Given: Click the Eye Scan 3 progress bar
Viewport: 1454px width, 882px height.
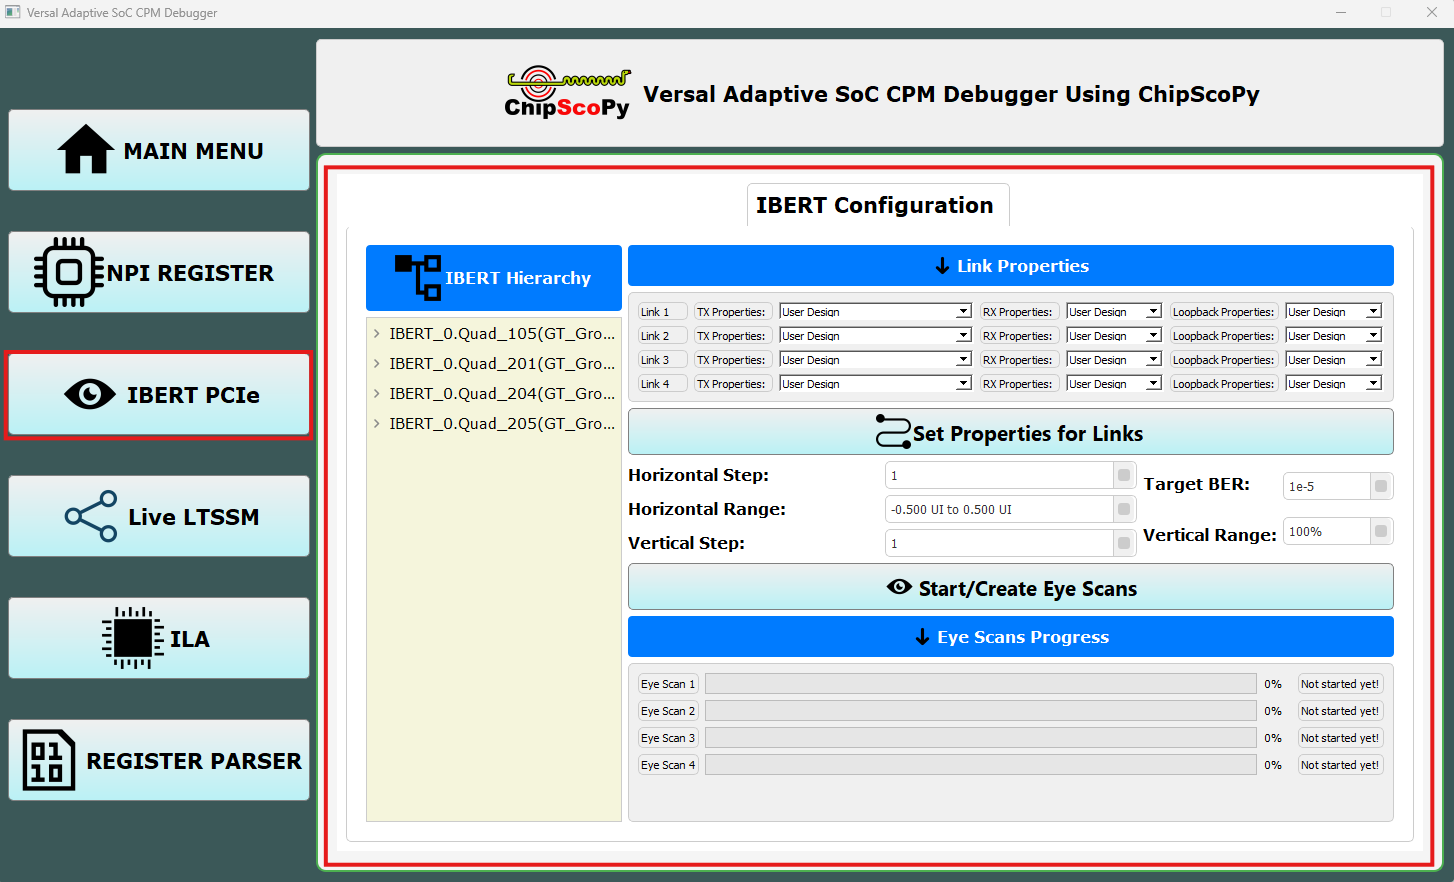Looking at the screenshot, I should tap(981, 738).
